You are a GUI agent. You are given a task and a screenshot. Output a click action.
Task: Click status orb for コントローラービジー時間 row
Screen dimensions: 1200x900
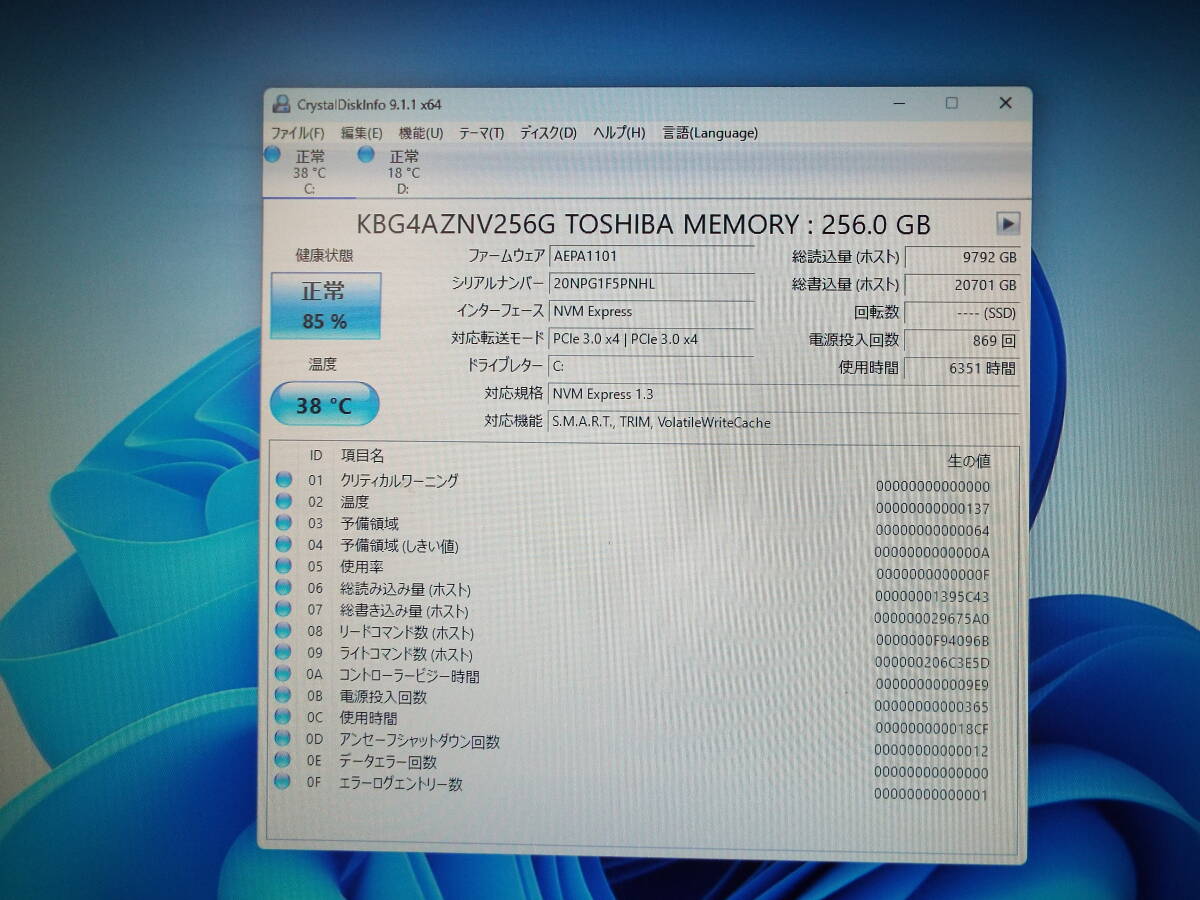pyautogui.click(x=283, y=675)
